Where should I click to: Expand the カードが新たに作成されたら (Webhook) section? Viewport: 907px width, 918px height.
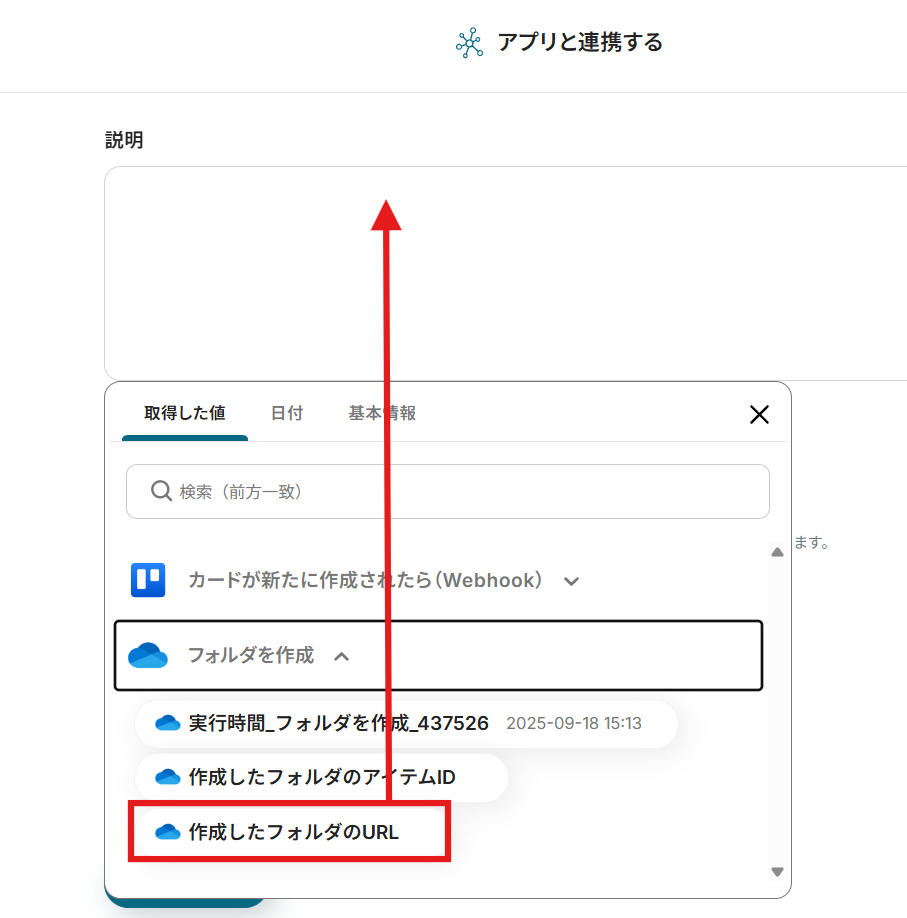(x=571, y=581)
